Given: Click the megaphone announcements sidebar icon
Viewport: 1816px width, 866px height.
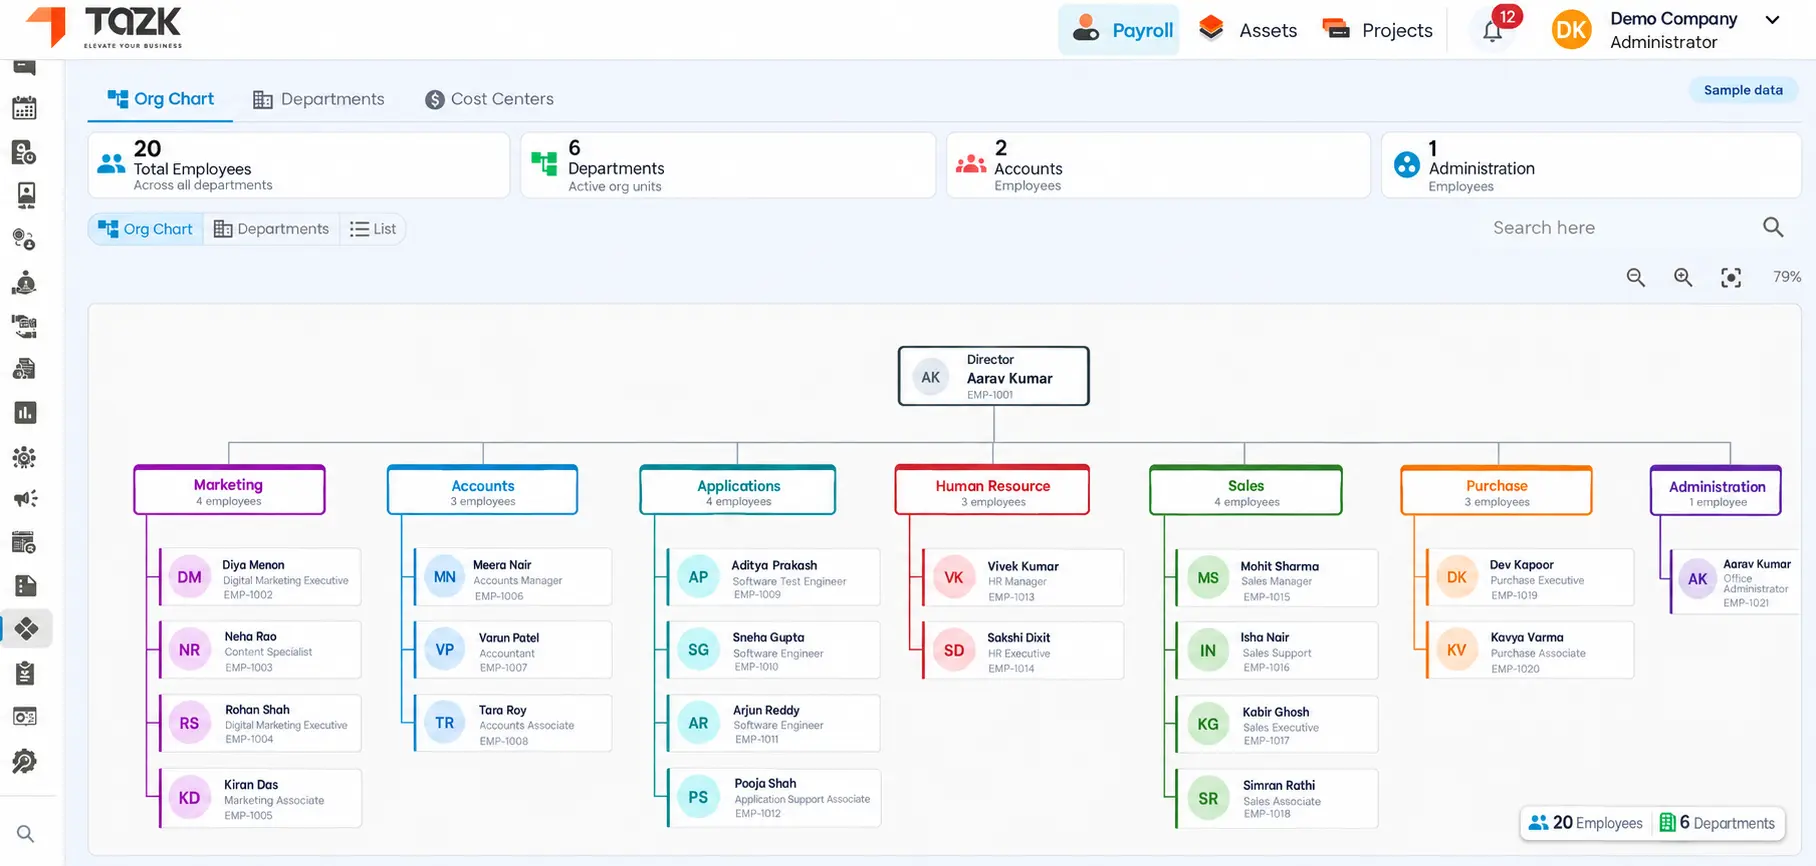Looking at the screenshot, I should click(25, 498).
